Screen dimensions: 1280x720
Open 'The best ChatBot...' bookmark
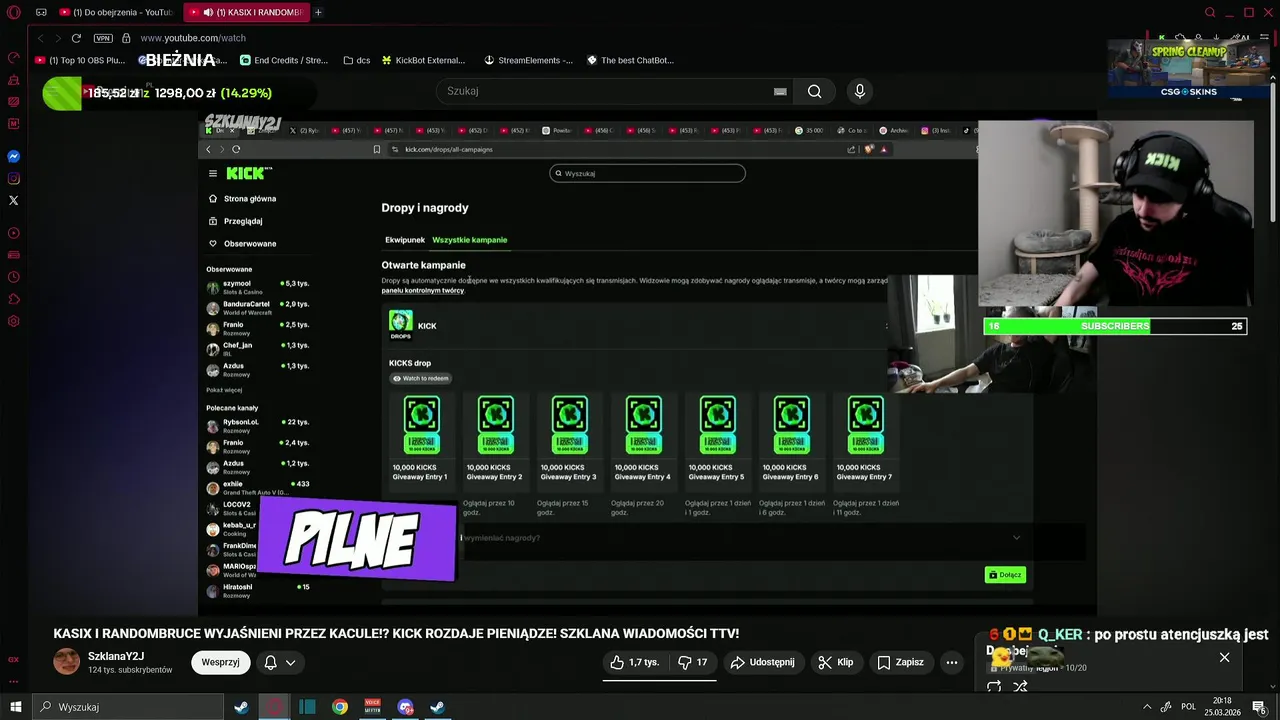tap(630, 60)
